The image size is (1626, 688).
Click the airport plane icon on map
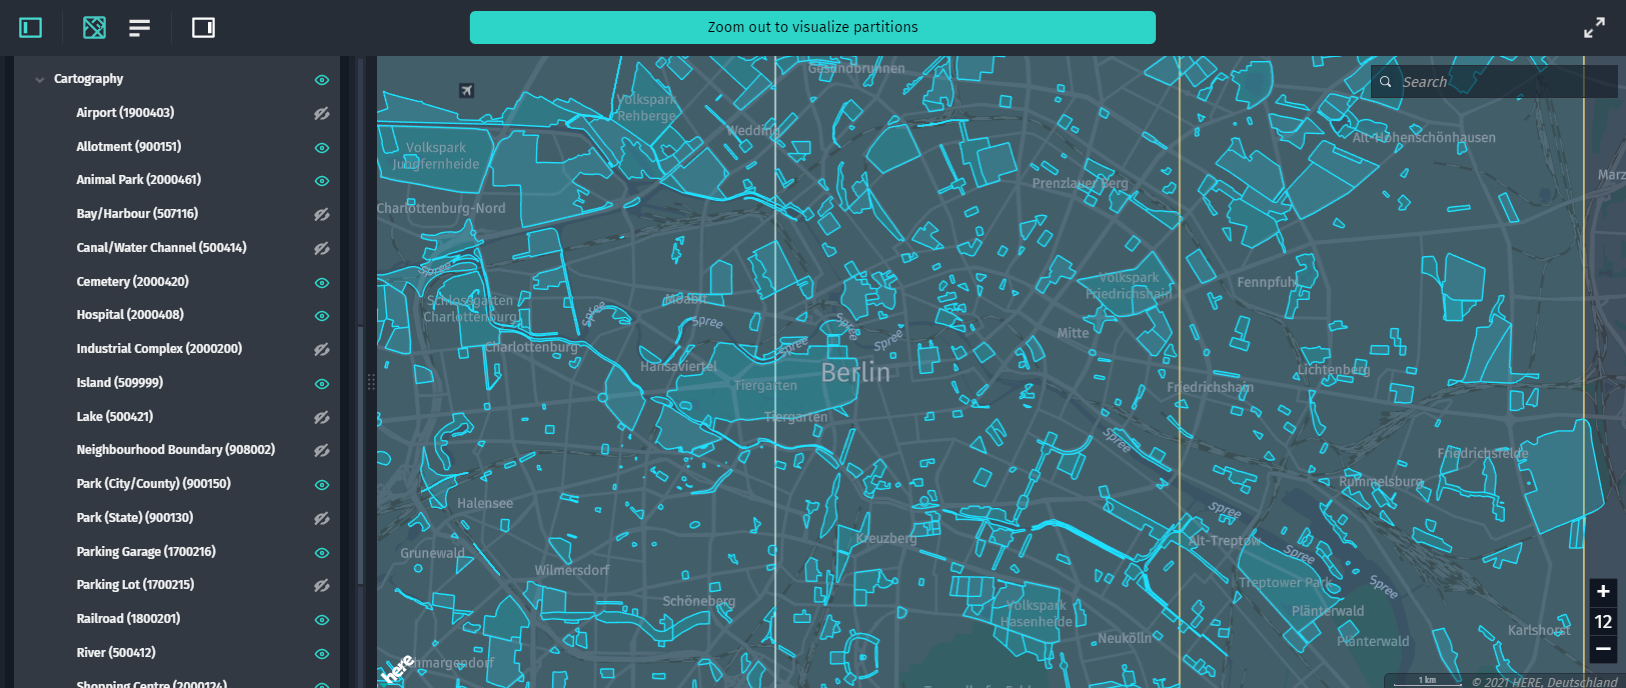point(466,90)
